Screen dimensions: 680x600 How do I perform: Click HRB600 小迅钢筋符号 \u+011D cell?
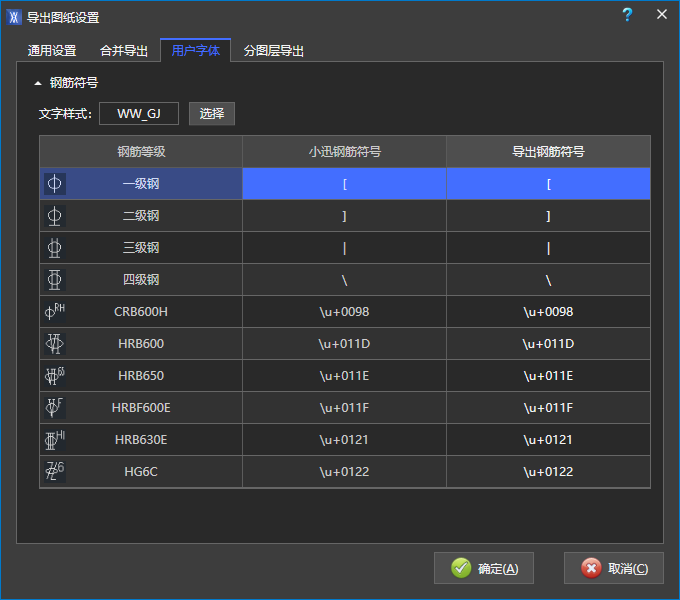[x=344, y=344]
